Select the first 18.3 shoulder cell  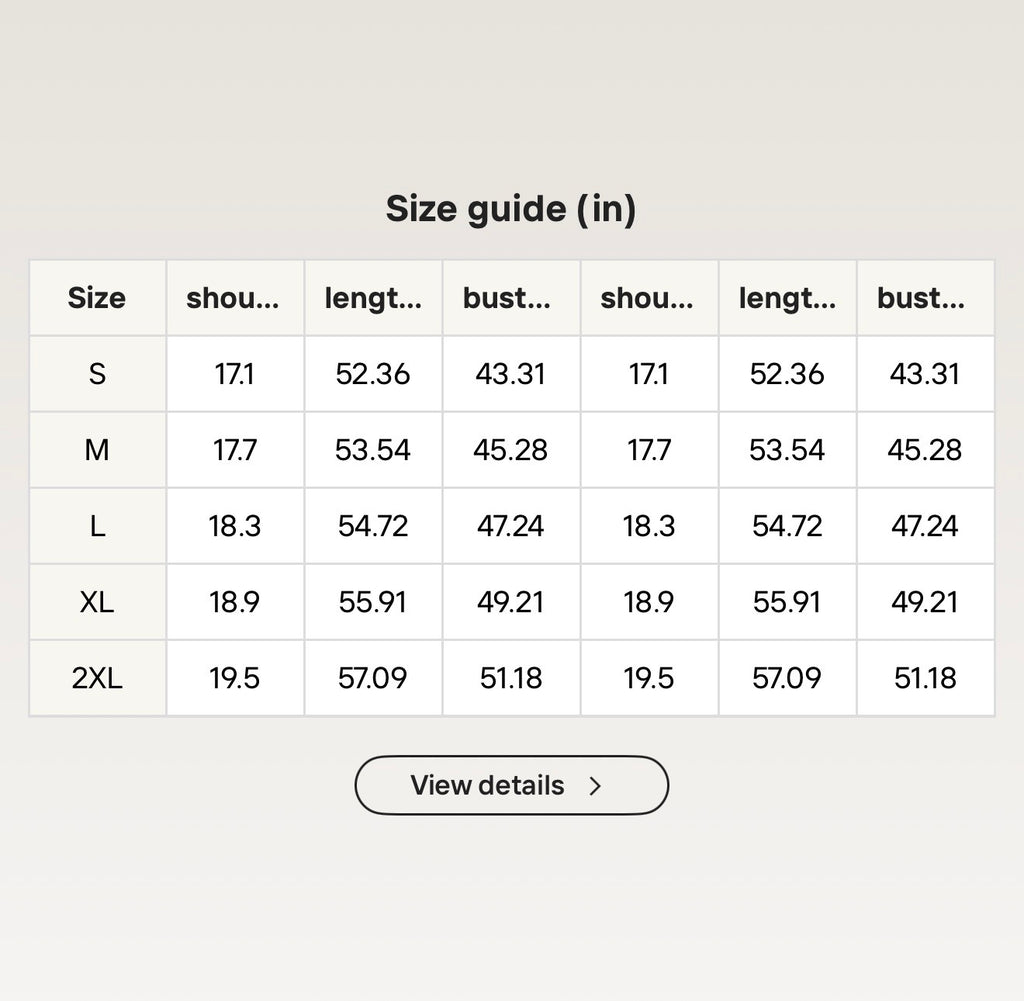coord(235,526)
